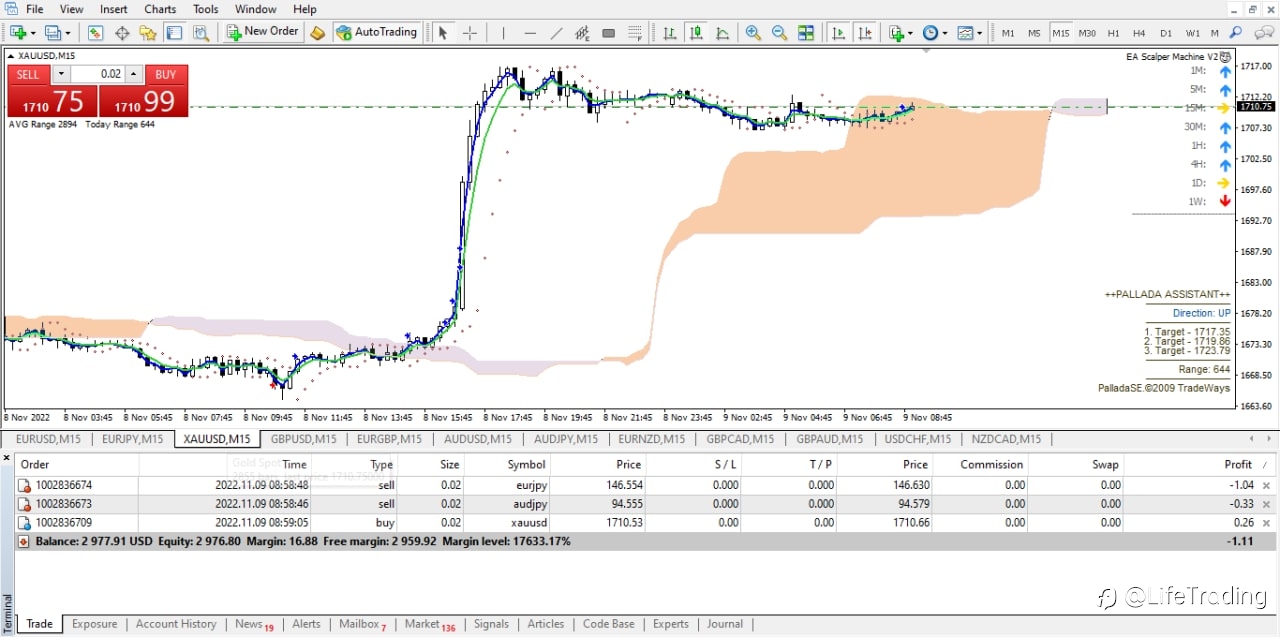
Task: Open the indicators list icon
Action: click(897, 32)
